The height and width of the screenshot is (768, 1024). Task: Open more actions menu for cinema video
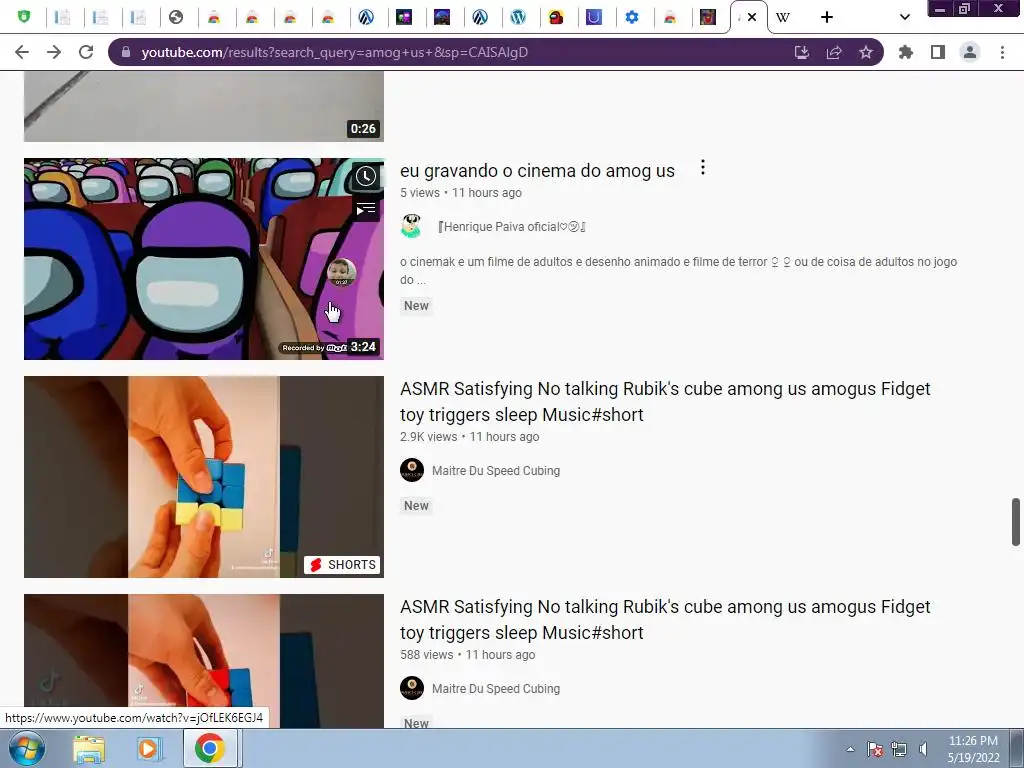coord(703,168)
